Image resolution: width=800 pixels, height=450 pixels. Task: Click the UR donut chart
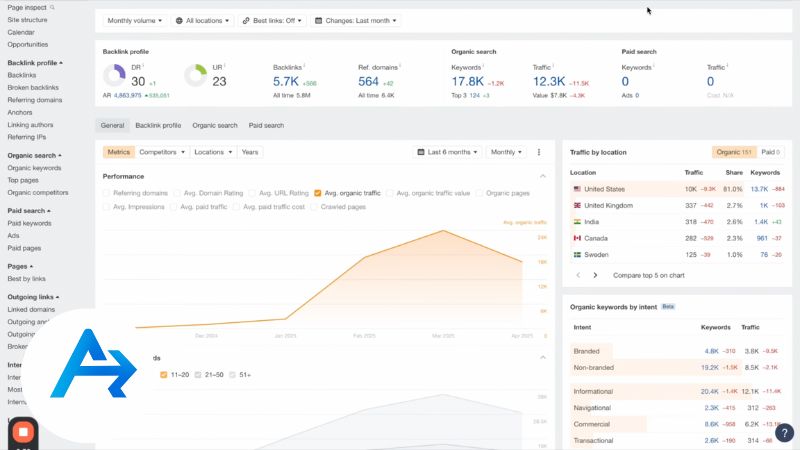coord(195,76)
